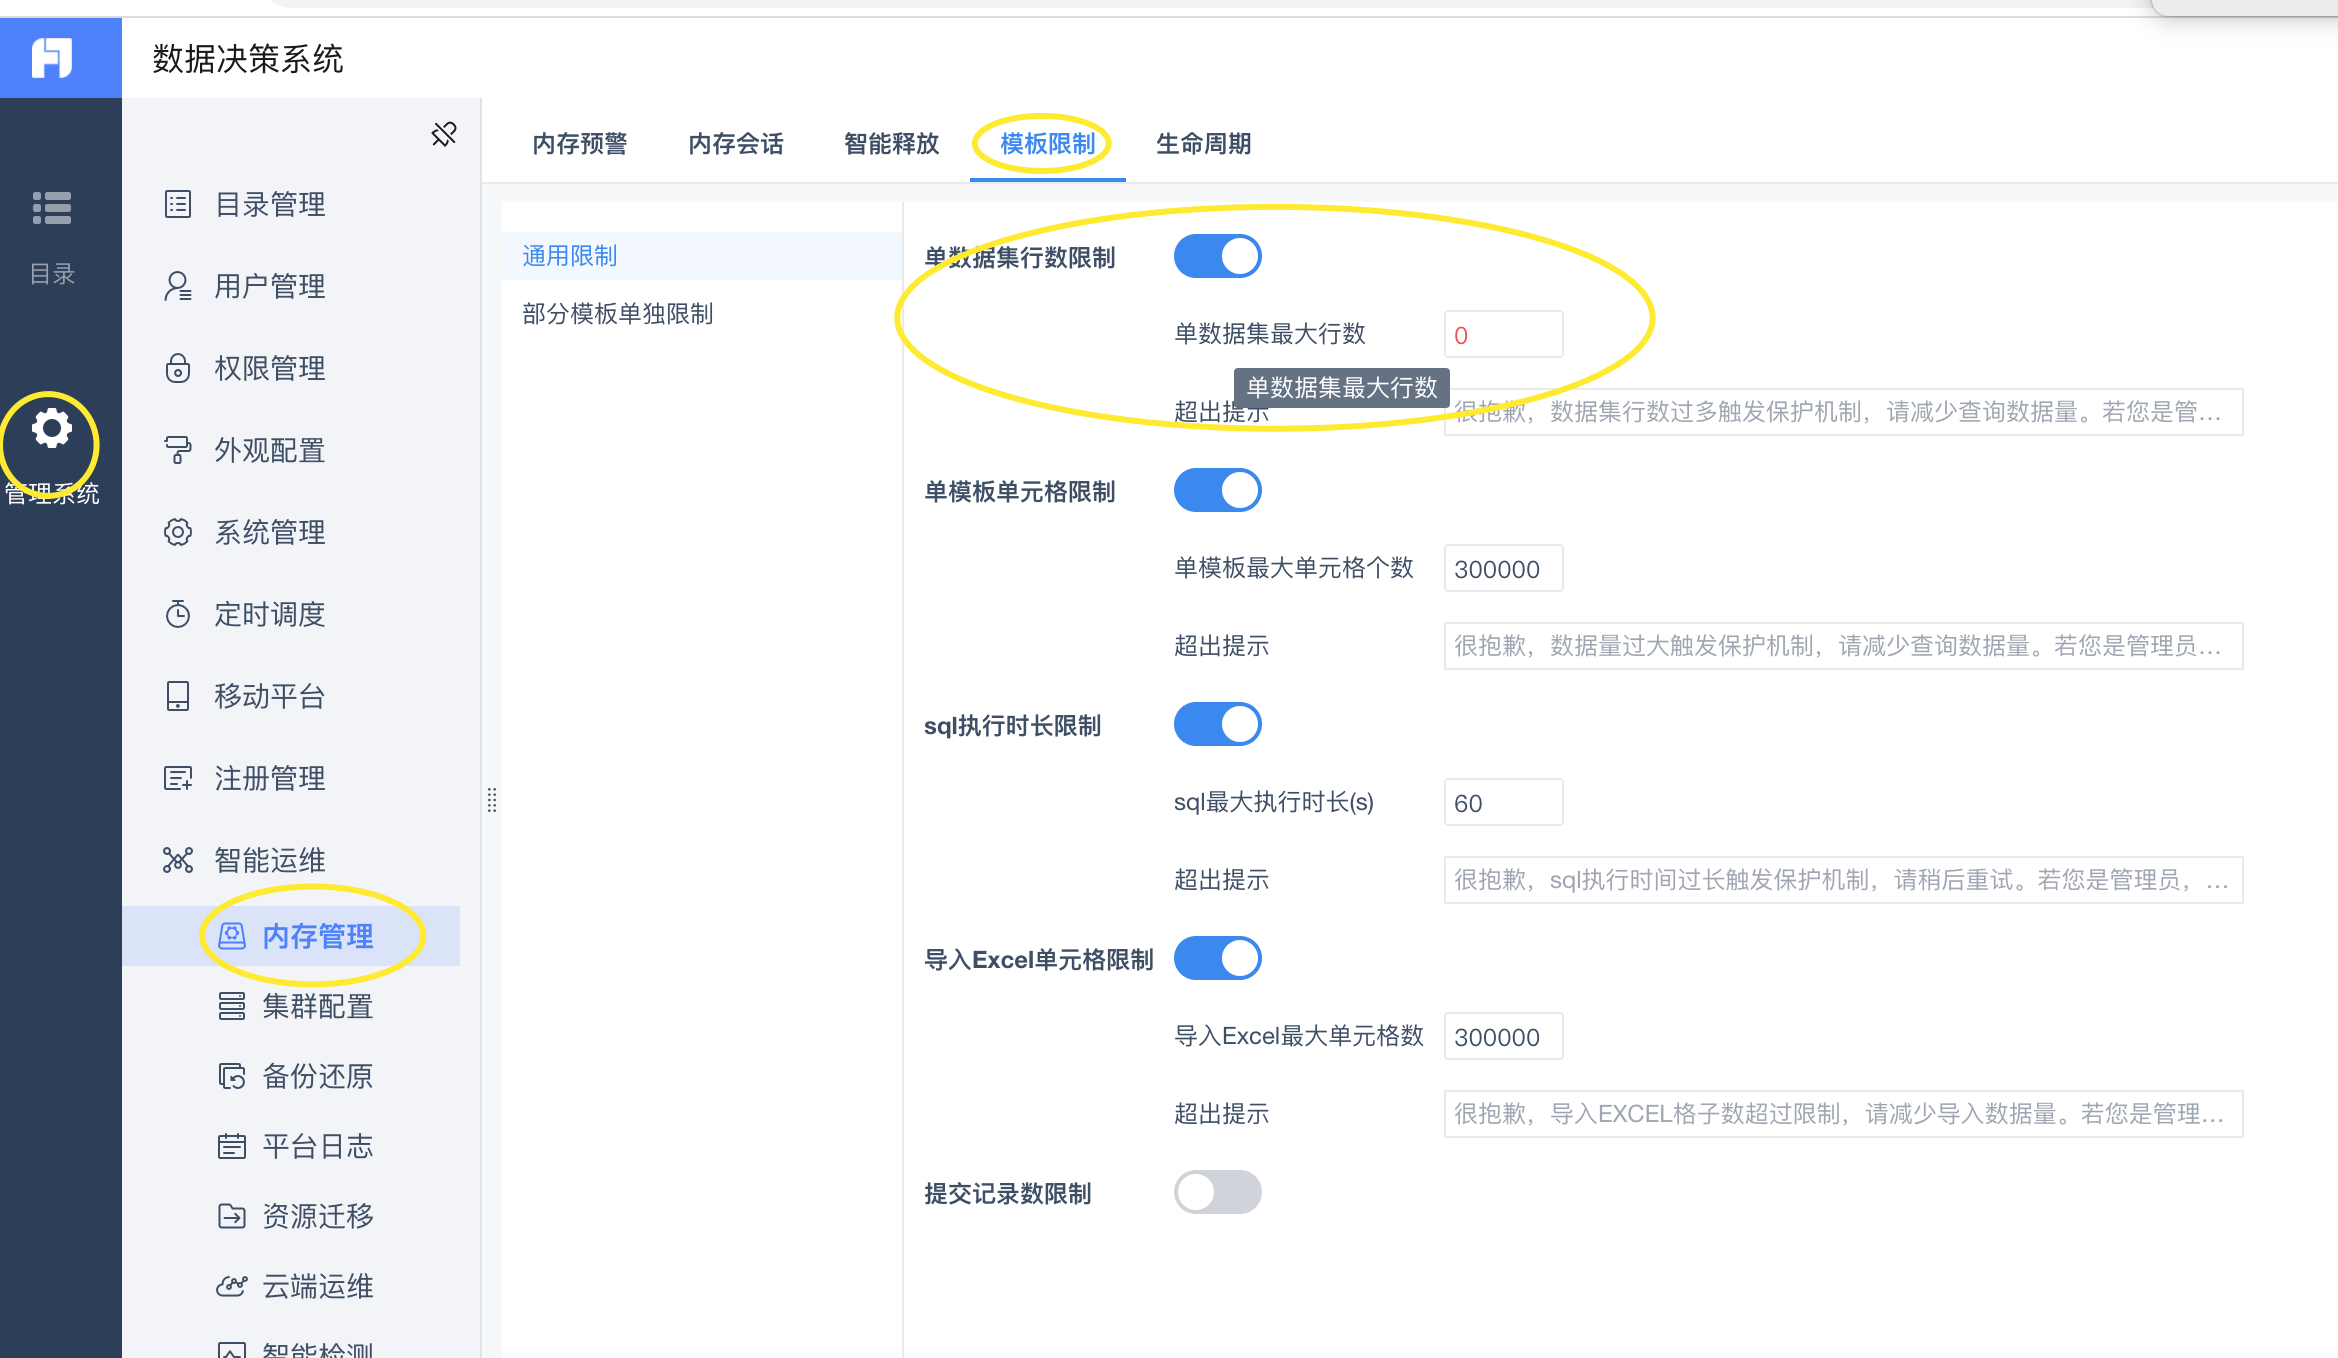This screenshot has width=2338, height=1358.
Task: Click the 定时调度 clock icon
Action: click(178, 614)
